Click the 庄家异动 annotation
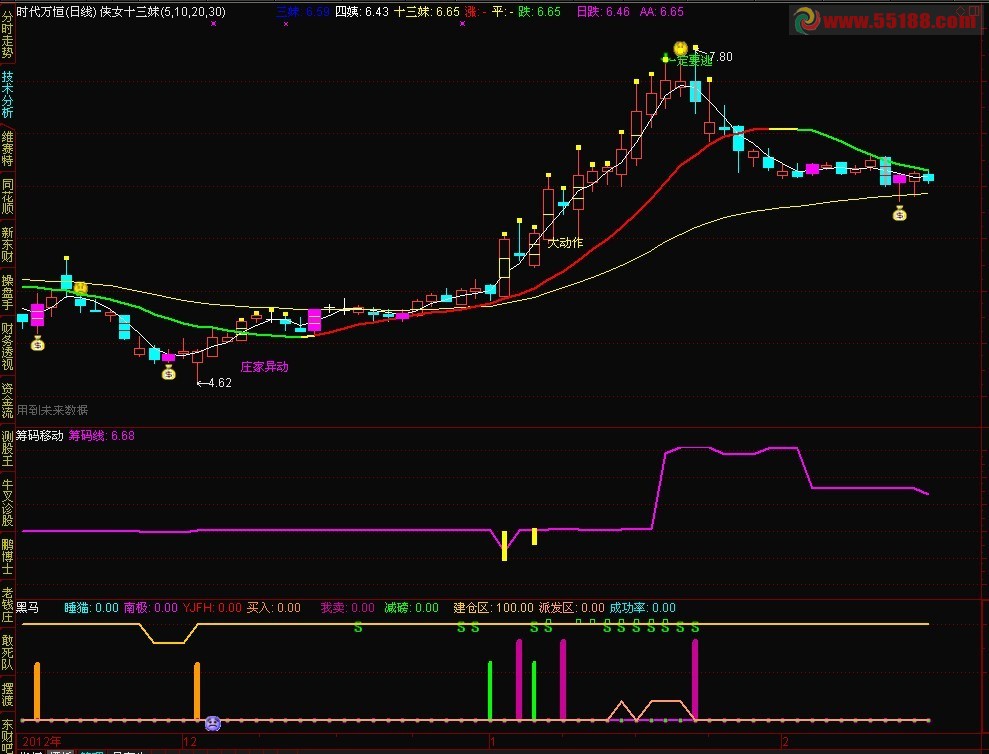This screenshot has width=989, height=754. pyautogui.click(x=264, y=367)
